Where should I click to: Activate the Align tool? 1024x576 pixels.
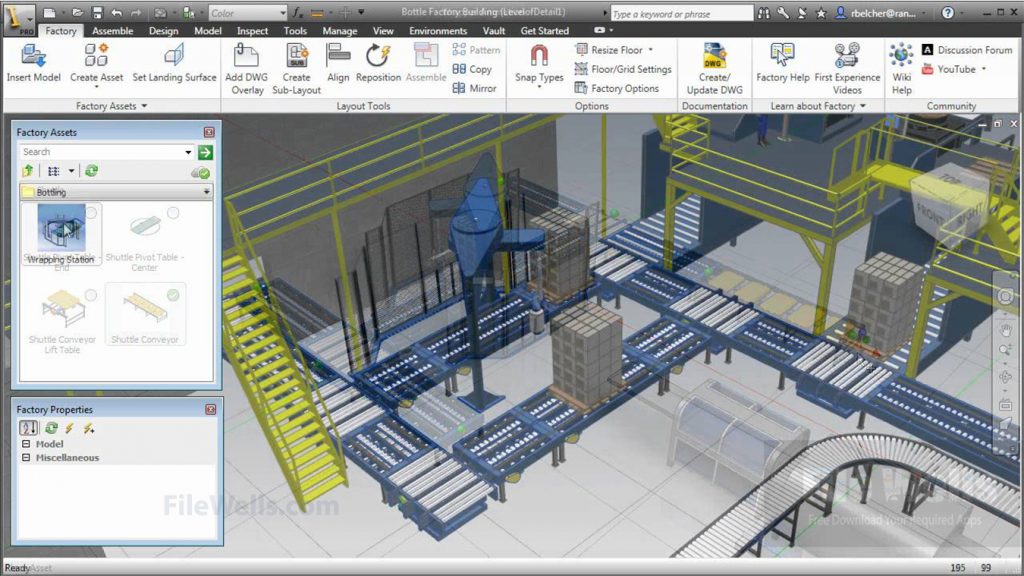tap(338, 63)
